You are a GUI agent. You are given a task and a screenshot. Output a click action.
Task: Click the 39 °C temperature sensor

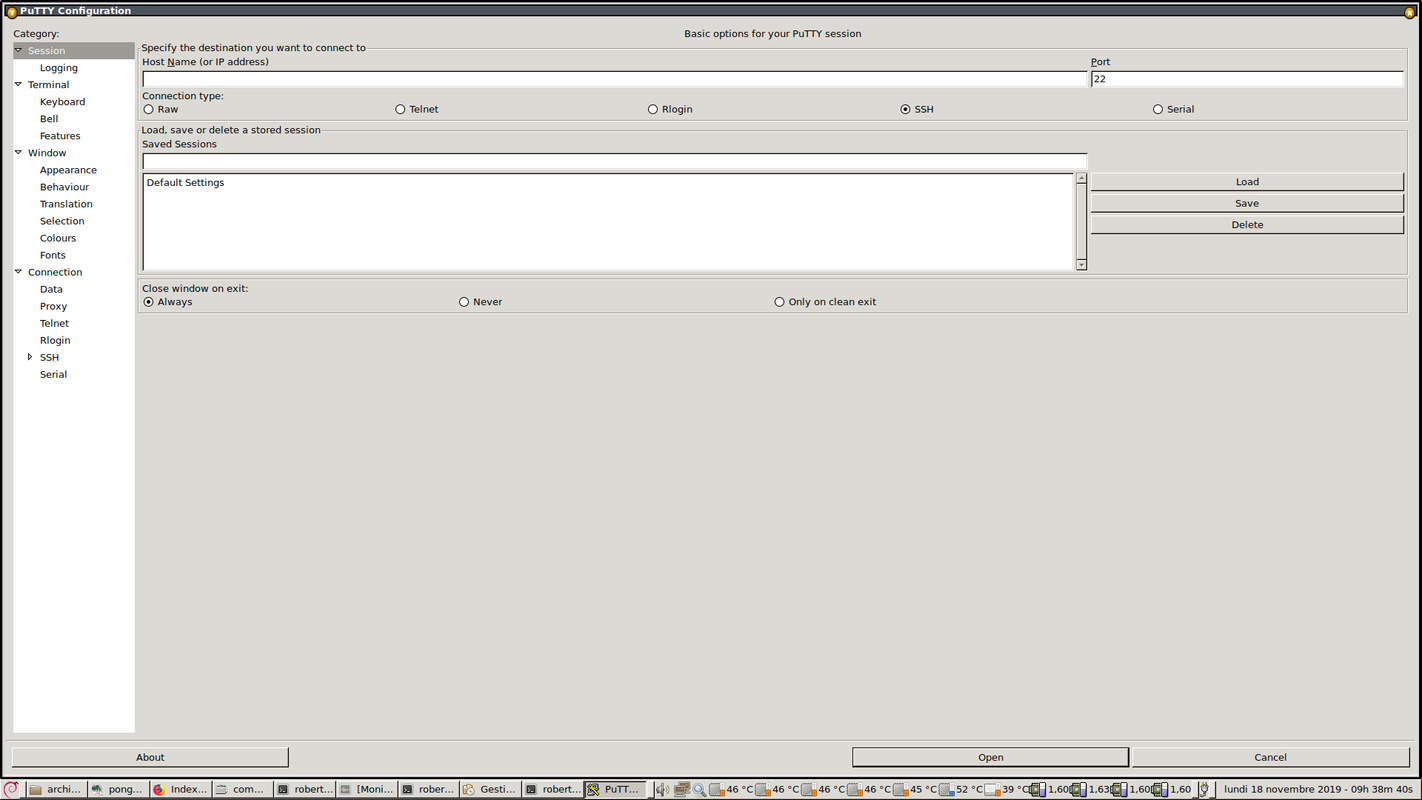point(1006,789)
